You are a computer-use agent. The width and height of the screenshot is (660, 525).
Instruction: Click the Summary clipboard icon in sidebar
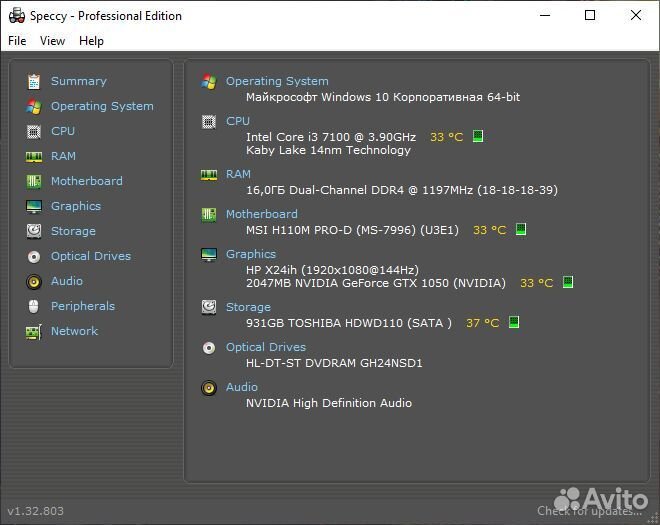pyautogui.click(x=34, y=81)
